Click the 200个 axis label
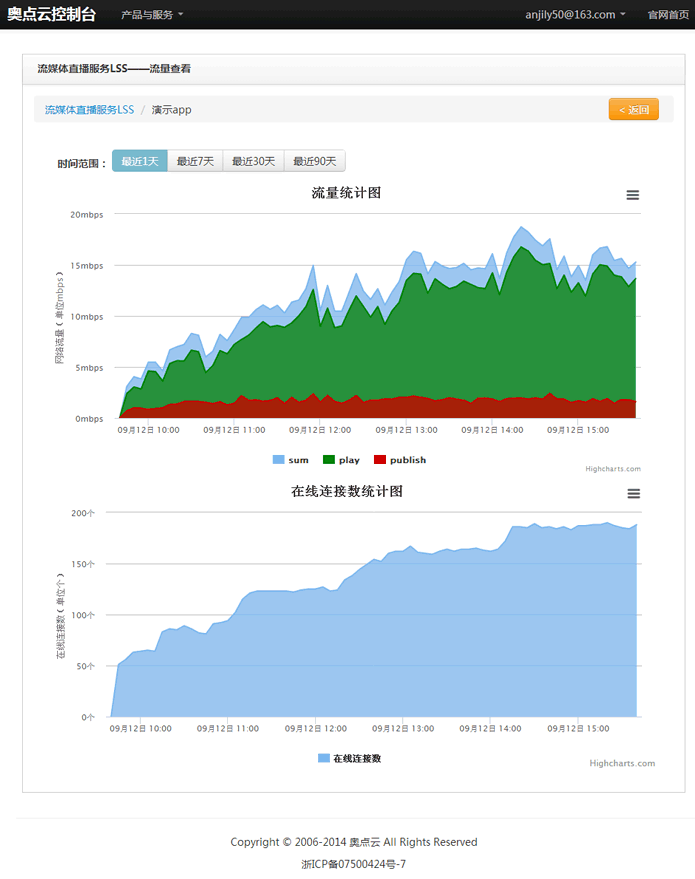This screenshot has width=695, height=879. [x=83, y=513]
